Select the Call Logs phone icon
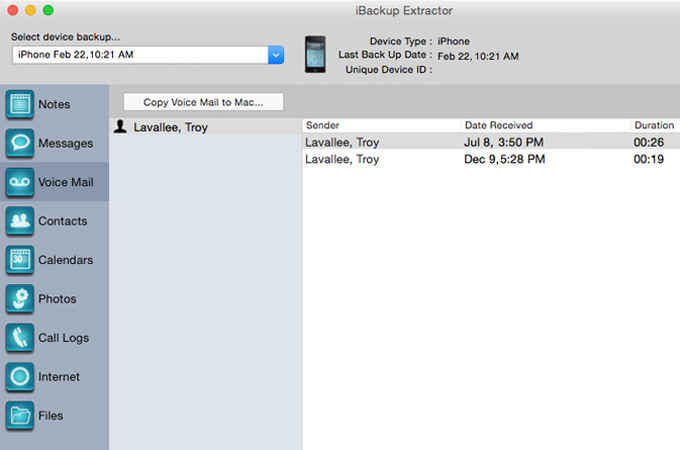The height and width of the screenshot is (450, 680). (20, 338)
